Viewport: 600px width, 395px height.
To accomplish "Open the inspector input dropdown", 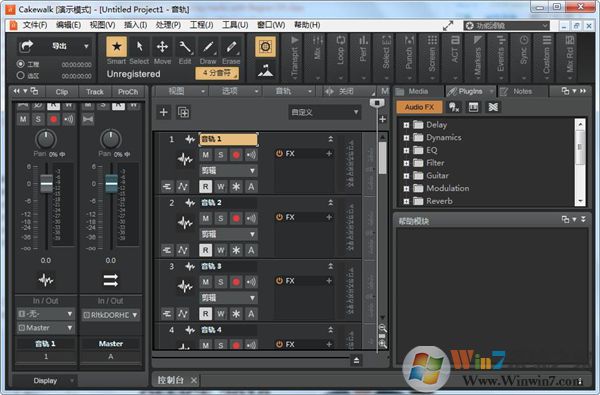I will pos(46,314).
